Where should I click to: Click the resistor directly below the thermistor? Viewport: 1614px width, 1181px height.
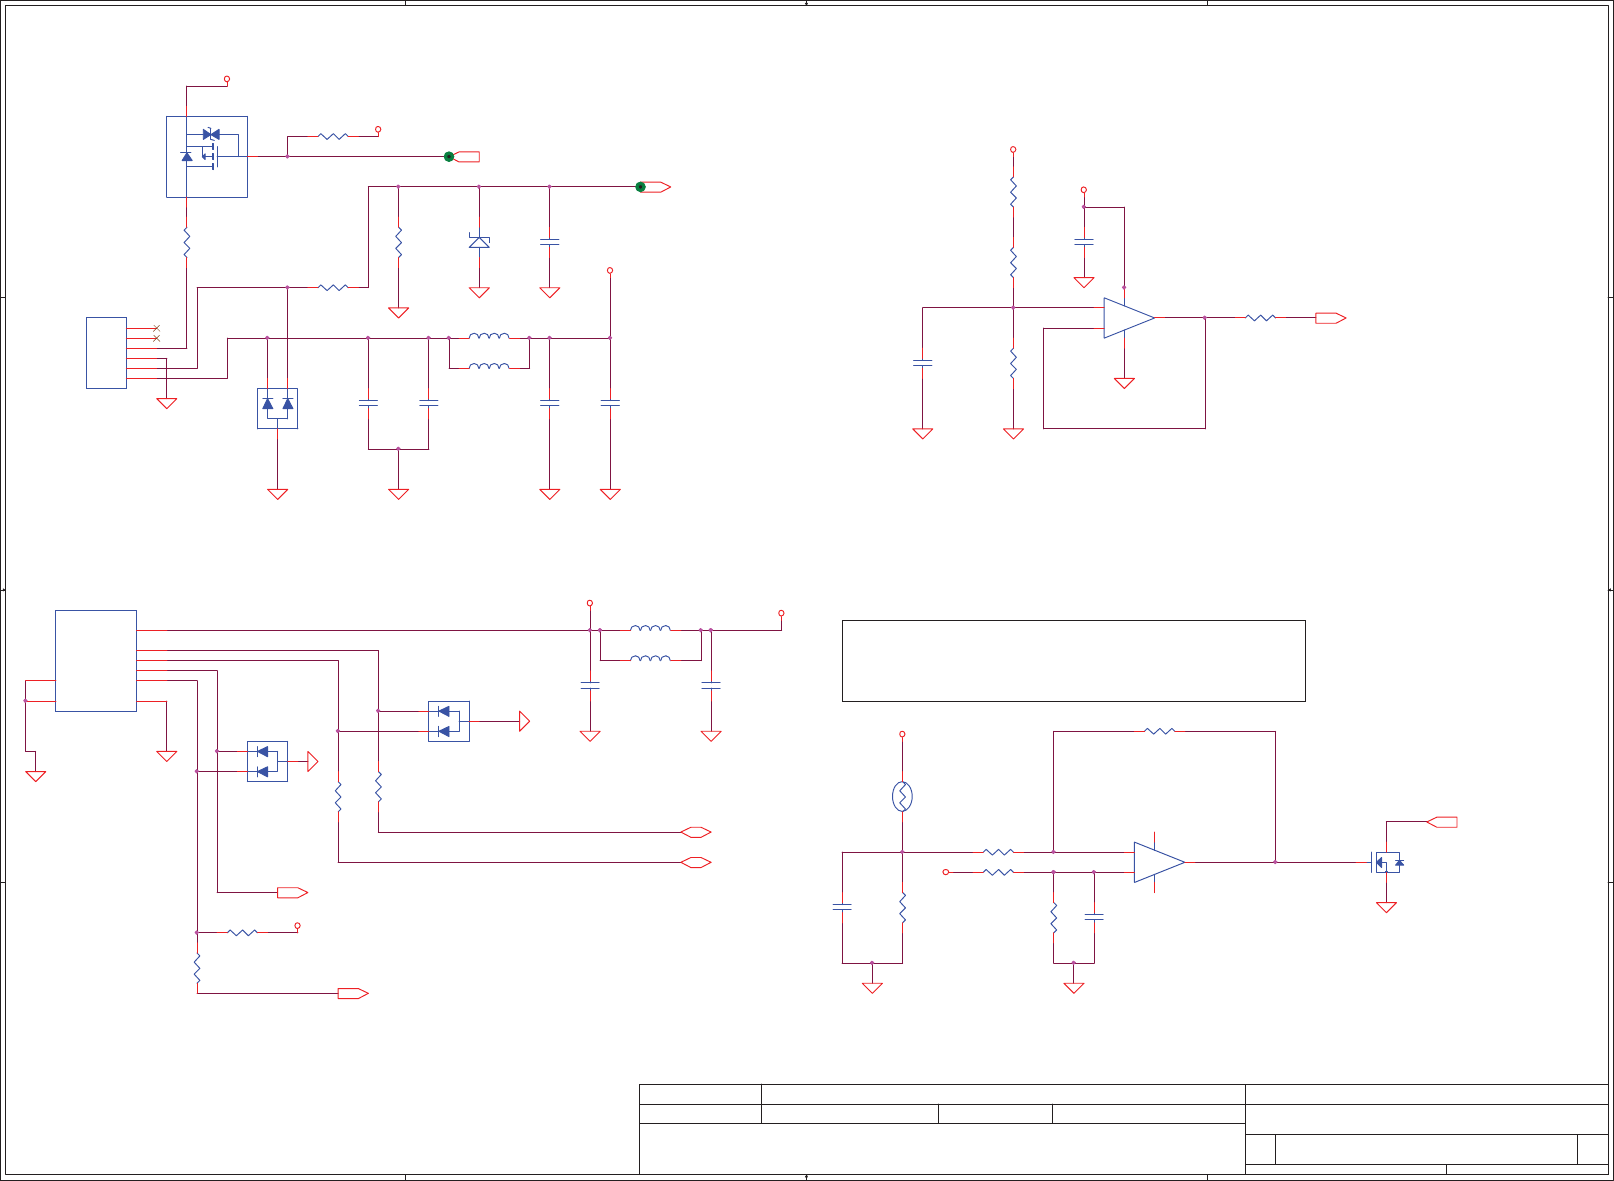pyautogui.click(x=902, y=908)
